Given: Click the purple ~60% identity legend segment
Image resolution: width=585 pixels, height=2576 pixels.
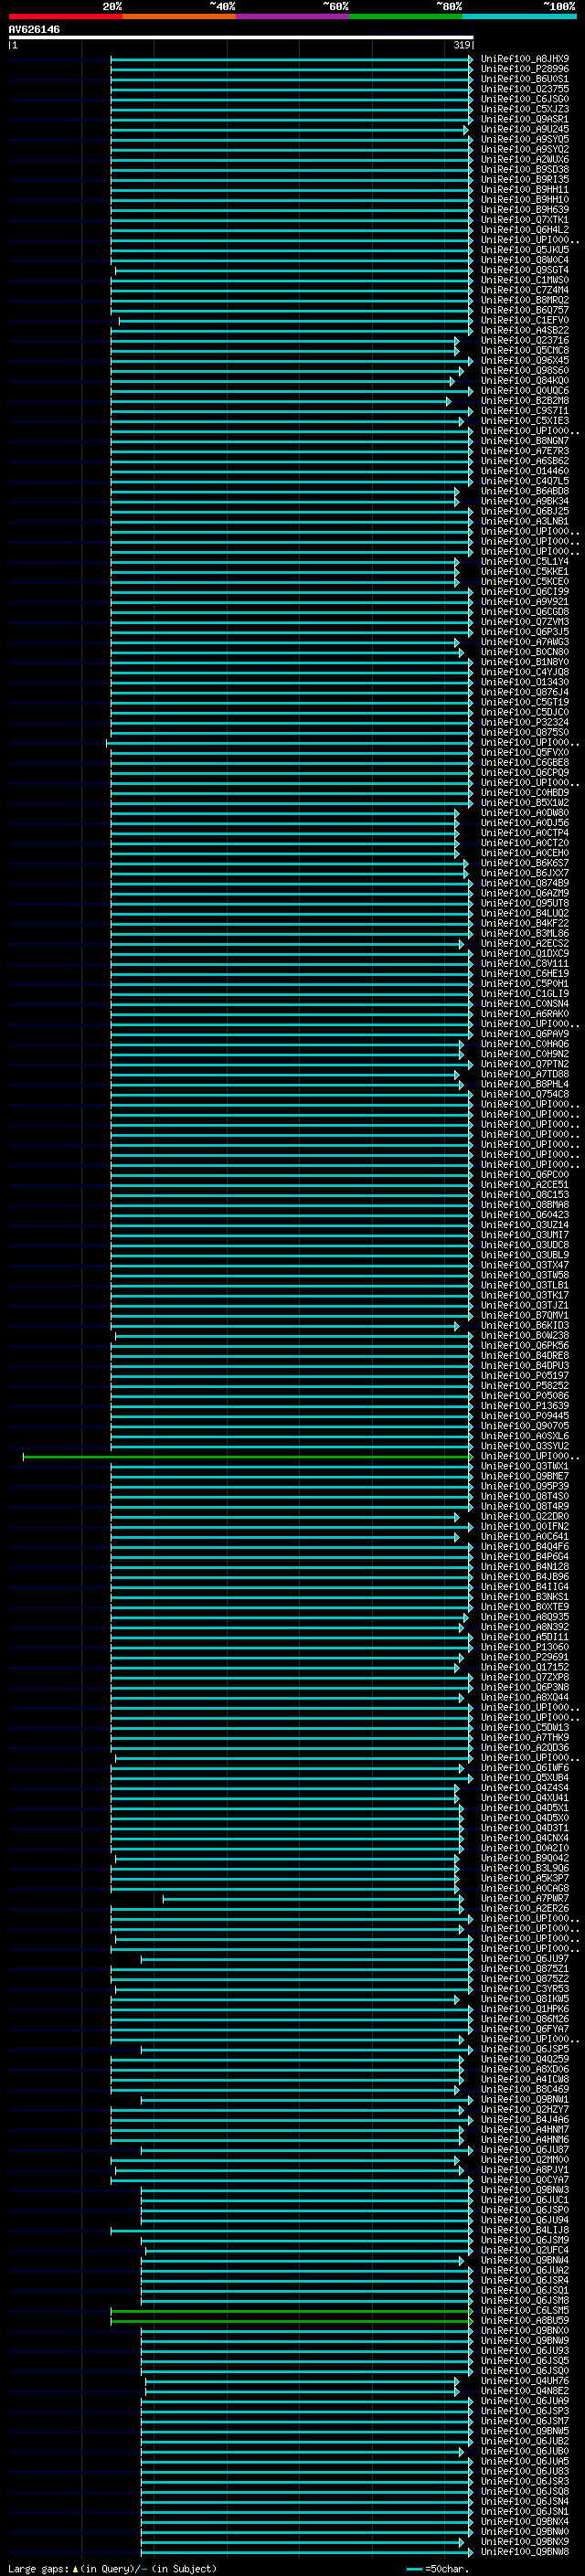Looking at the screenshot, I should pos(292,16).
